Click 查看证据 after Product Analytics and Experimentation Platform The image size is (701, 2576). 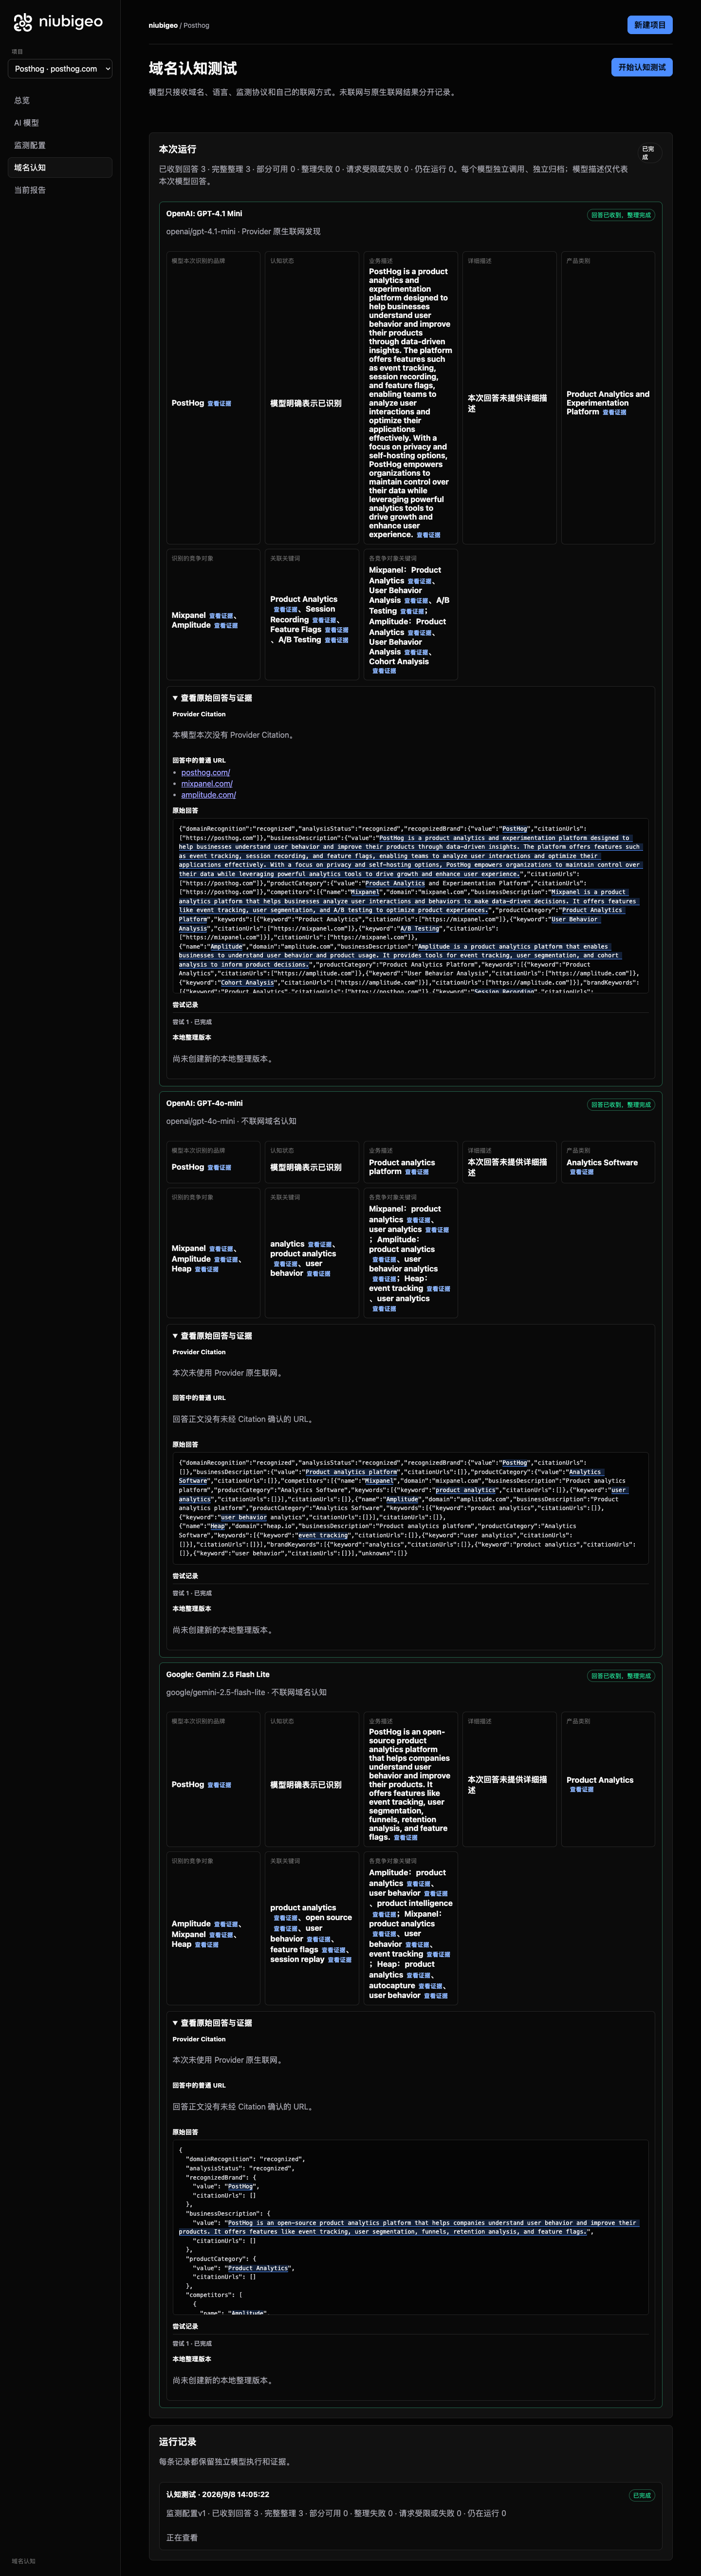click(614, 412)
